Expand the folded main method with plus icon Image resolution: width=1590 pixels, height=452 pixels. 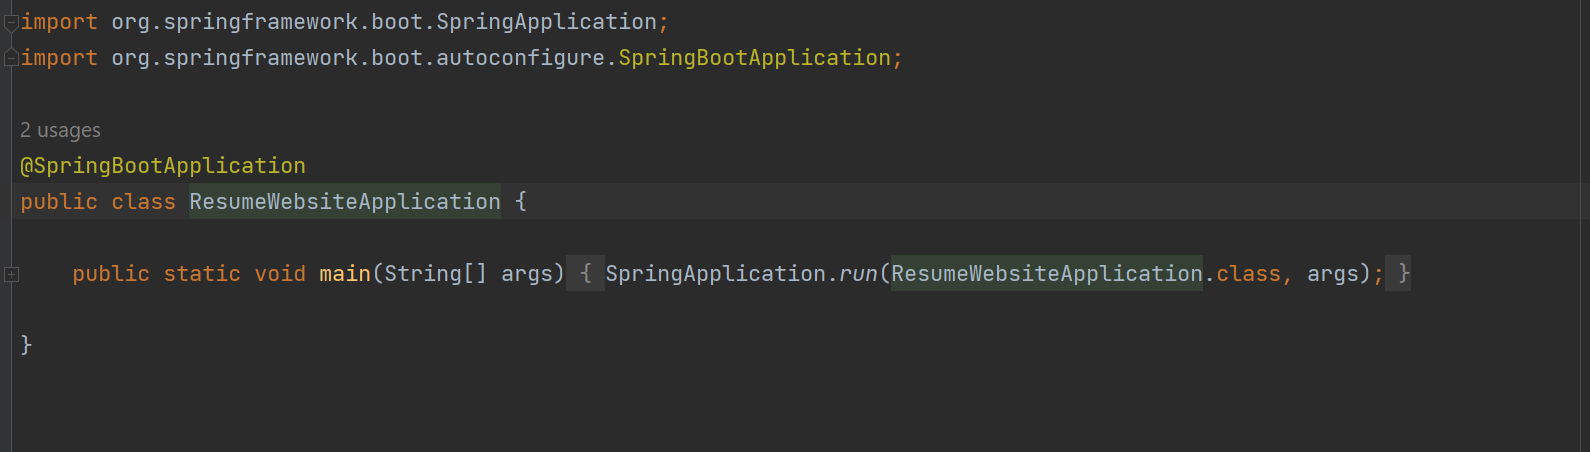pos(11,274)
